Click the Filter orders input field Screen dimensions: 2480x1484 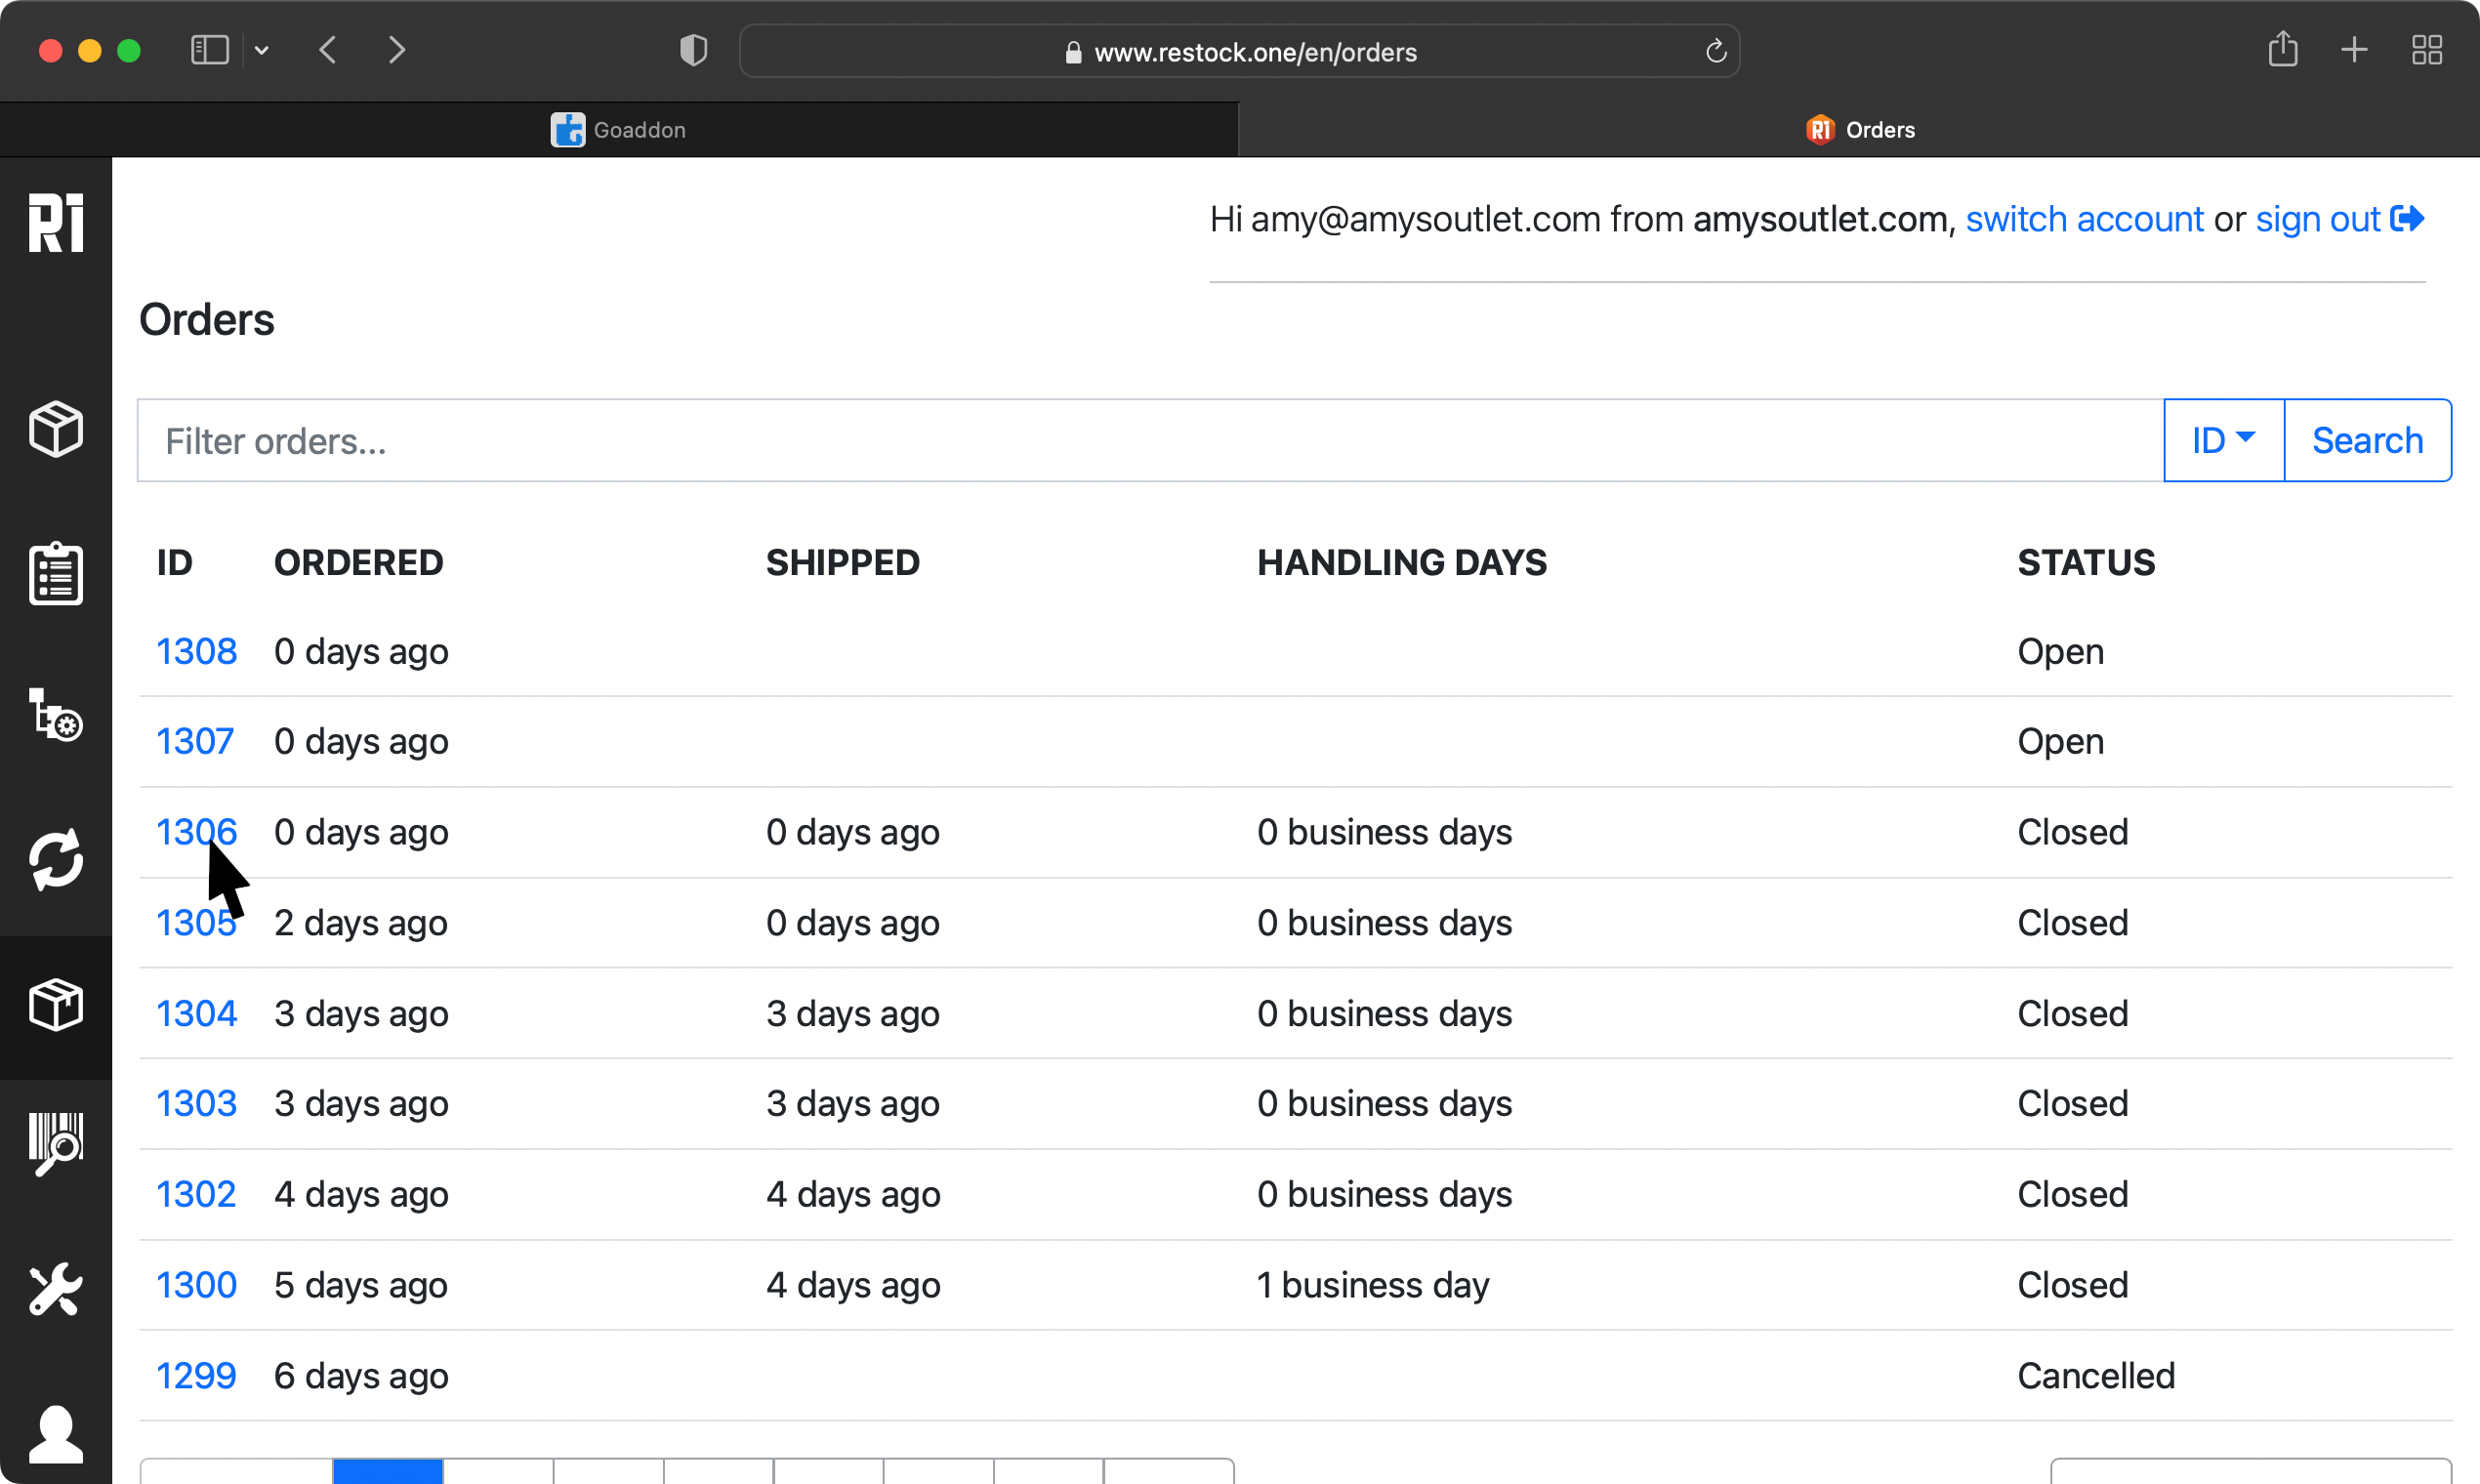point(1150,441)
